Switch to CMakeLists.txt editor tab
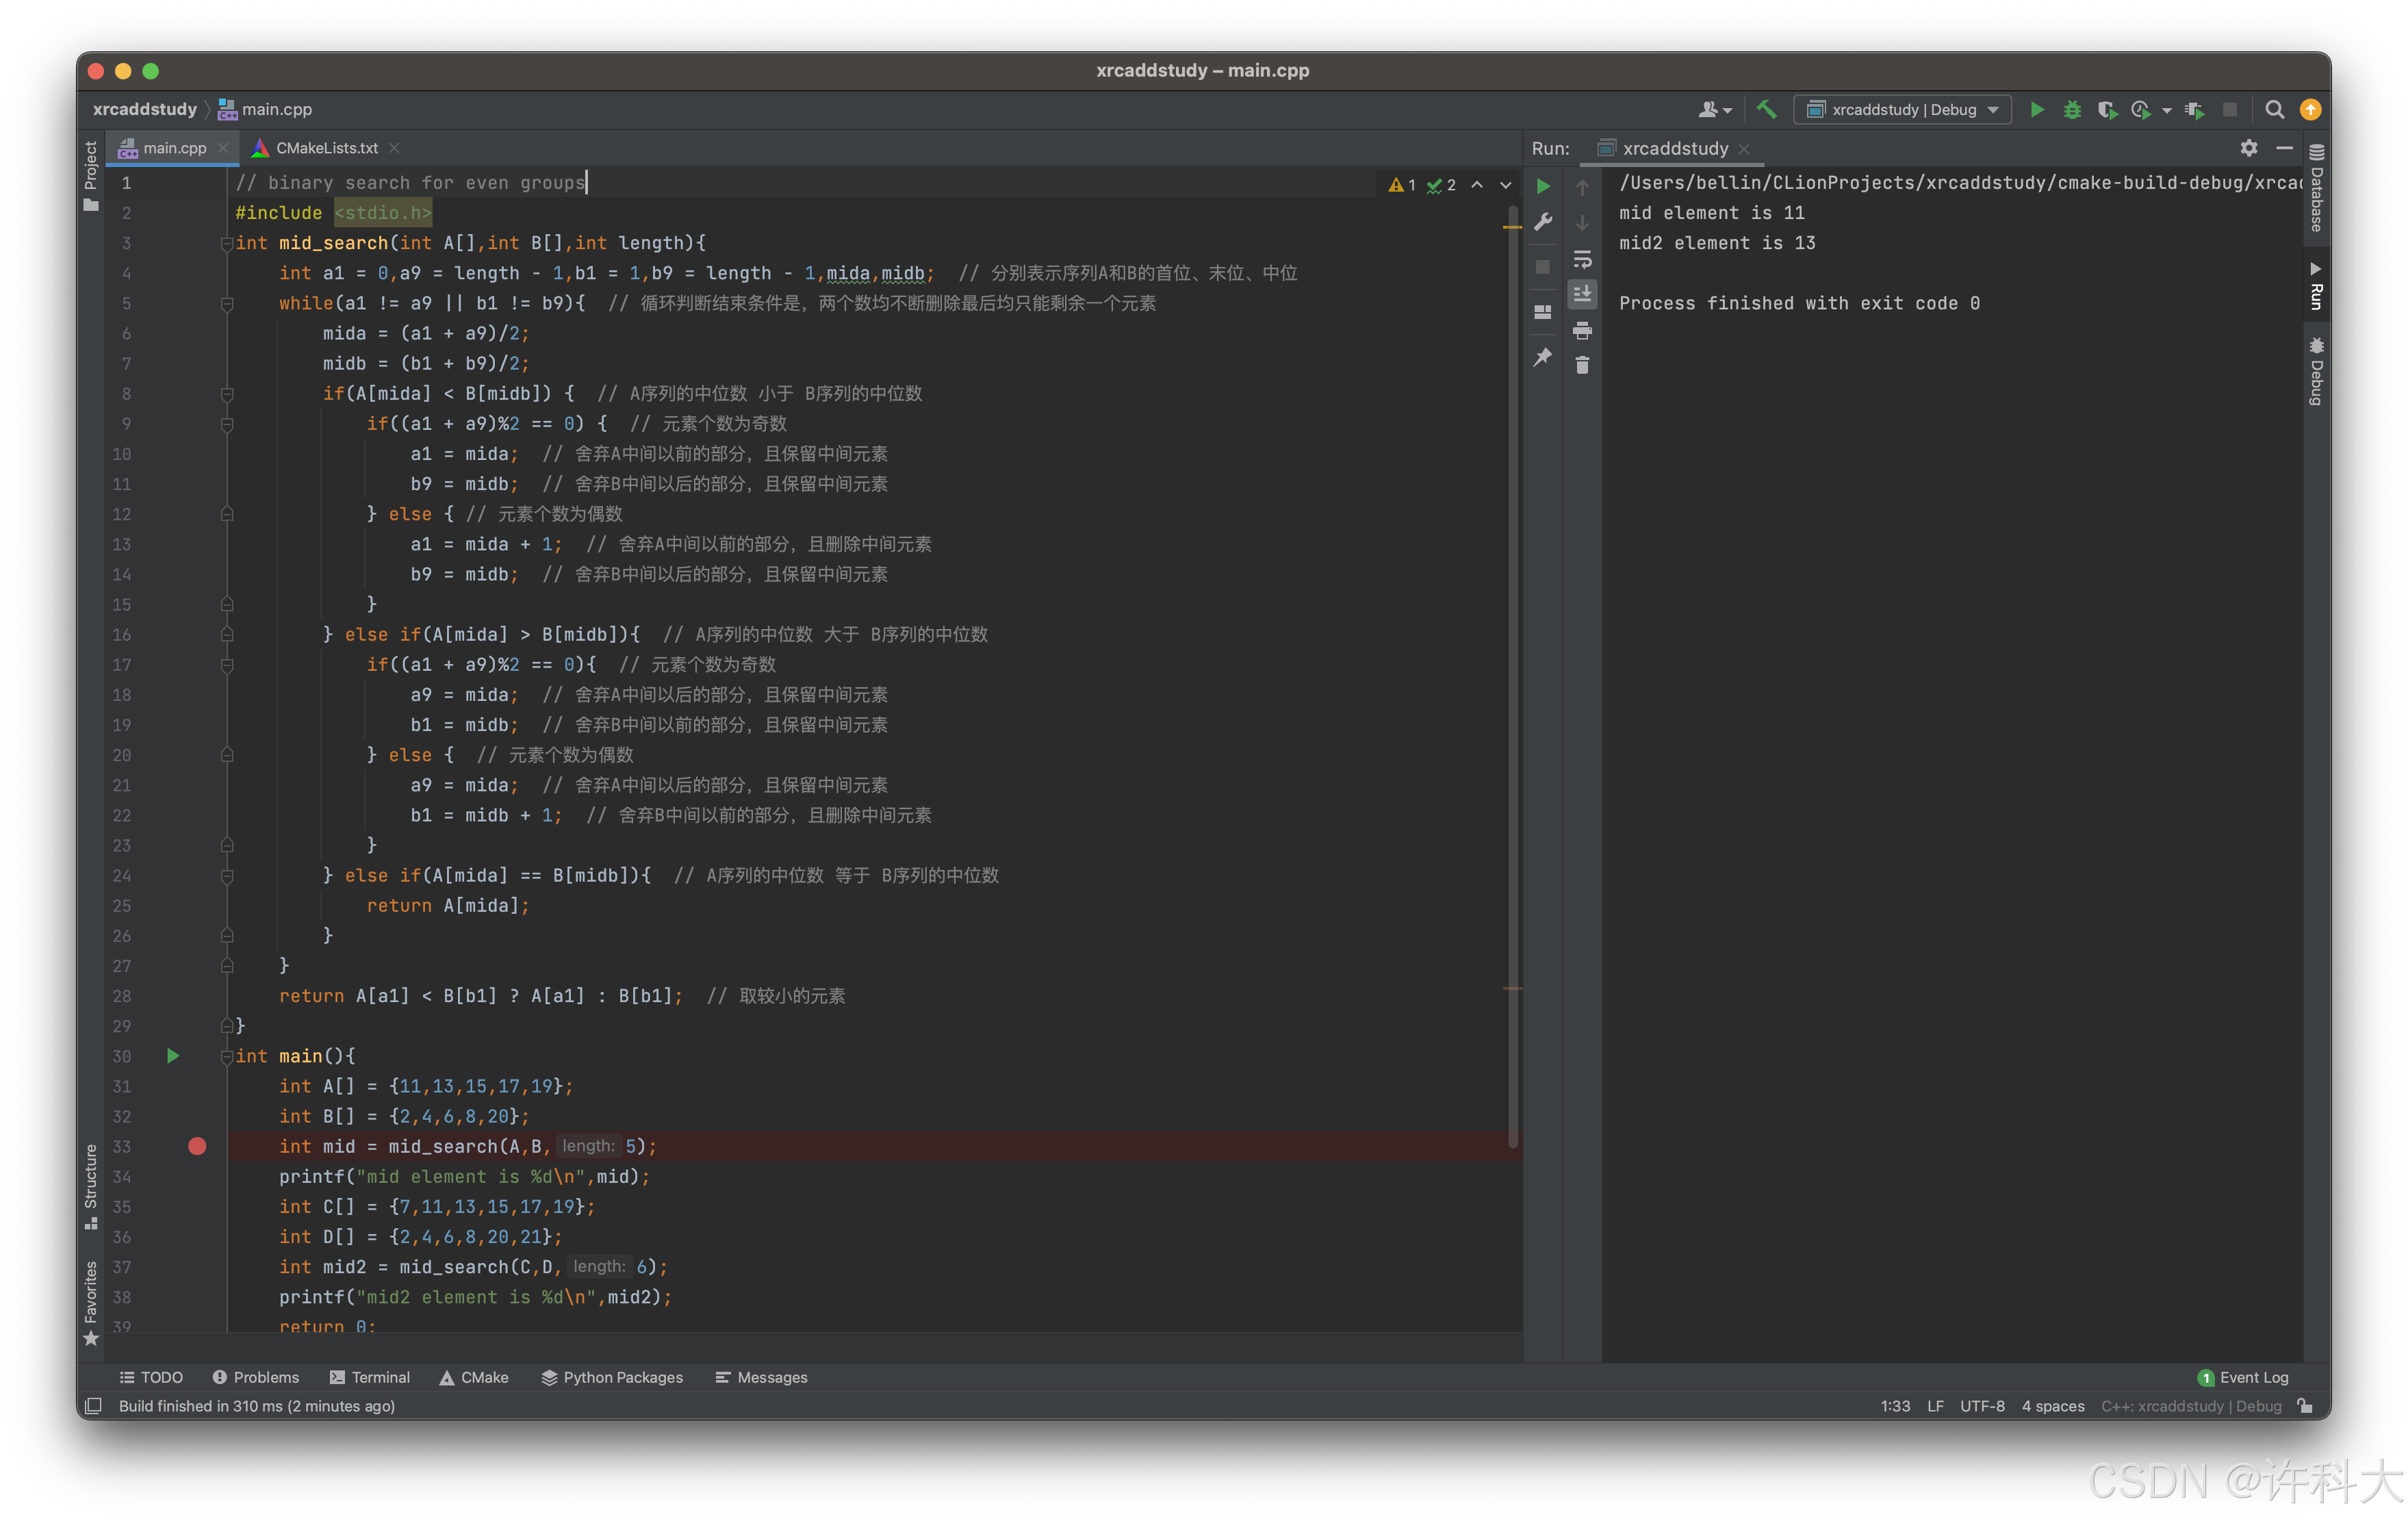 point(326,148)
